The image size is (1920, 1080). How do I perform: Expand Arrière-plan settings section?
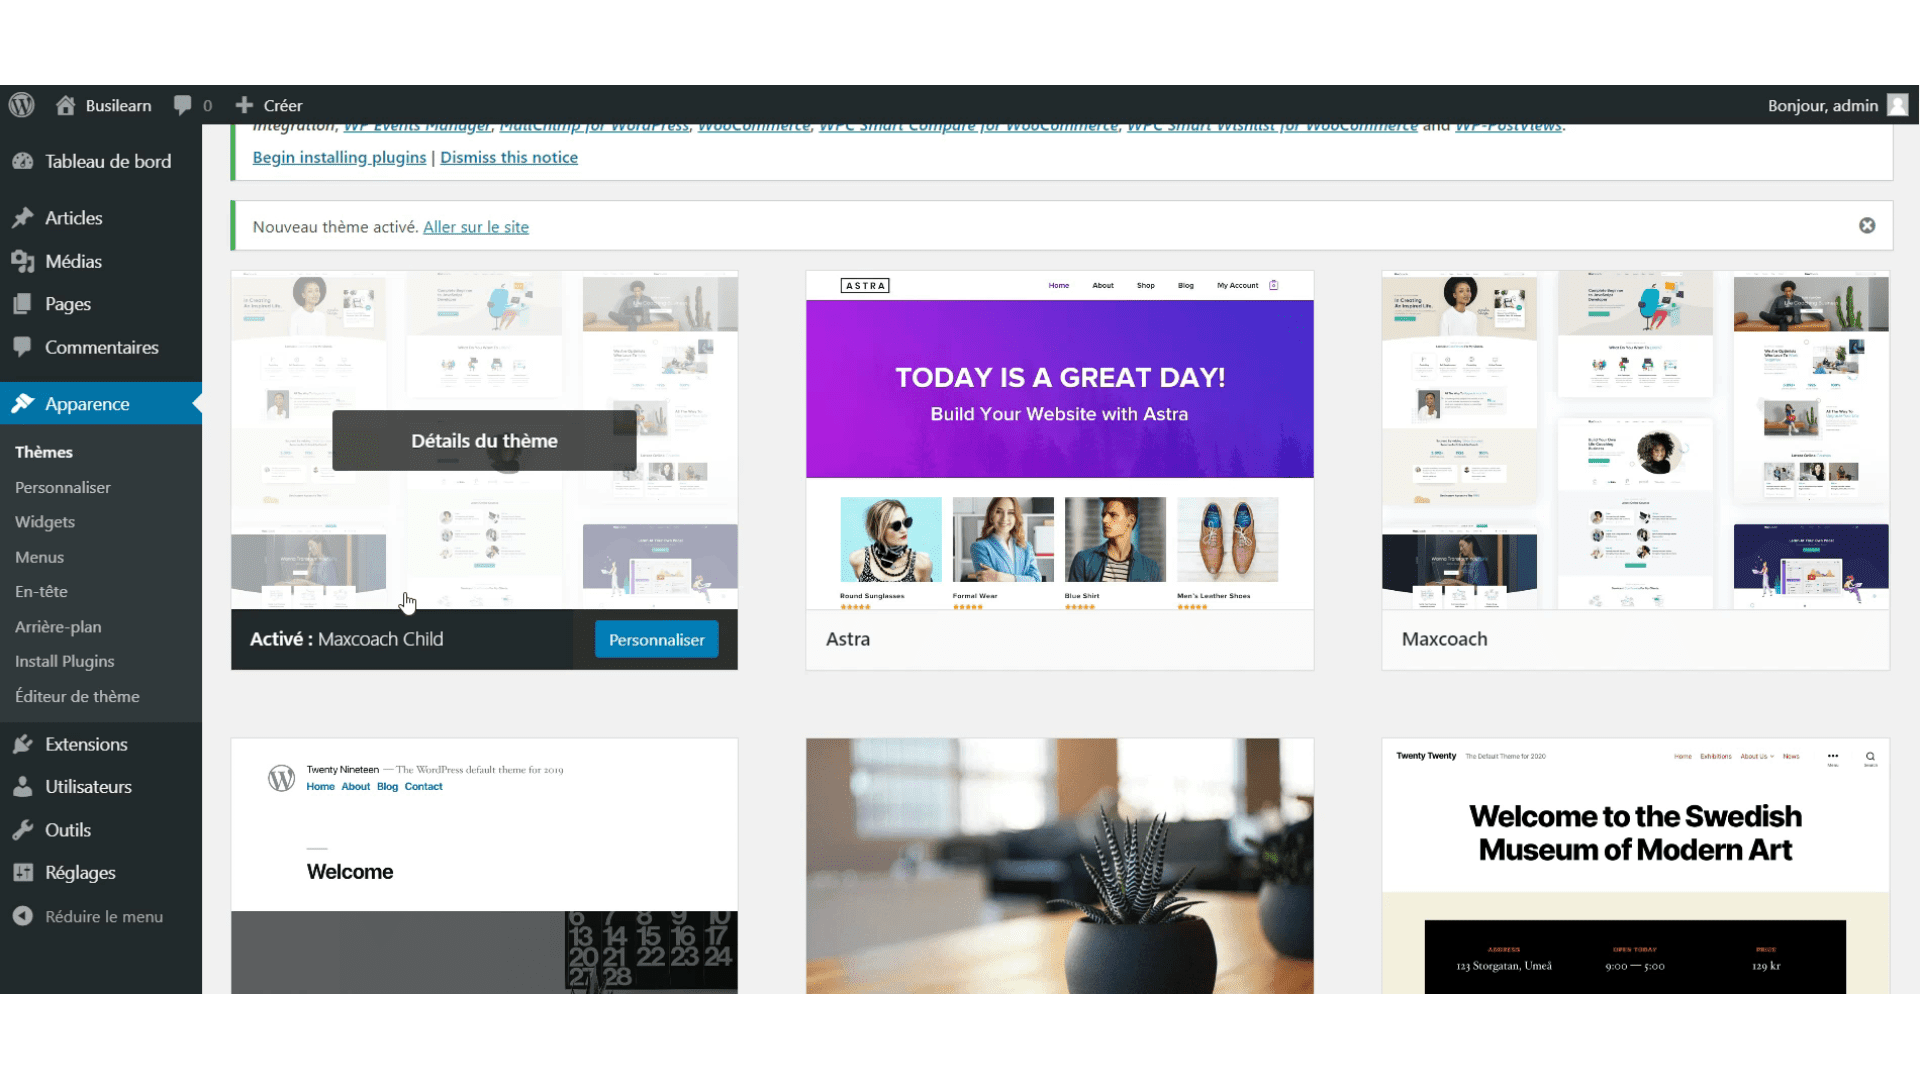[x=57, y=625]
